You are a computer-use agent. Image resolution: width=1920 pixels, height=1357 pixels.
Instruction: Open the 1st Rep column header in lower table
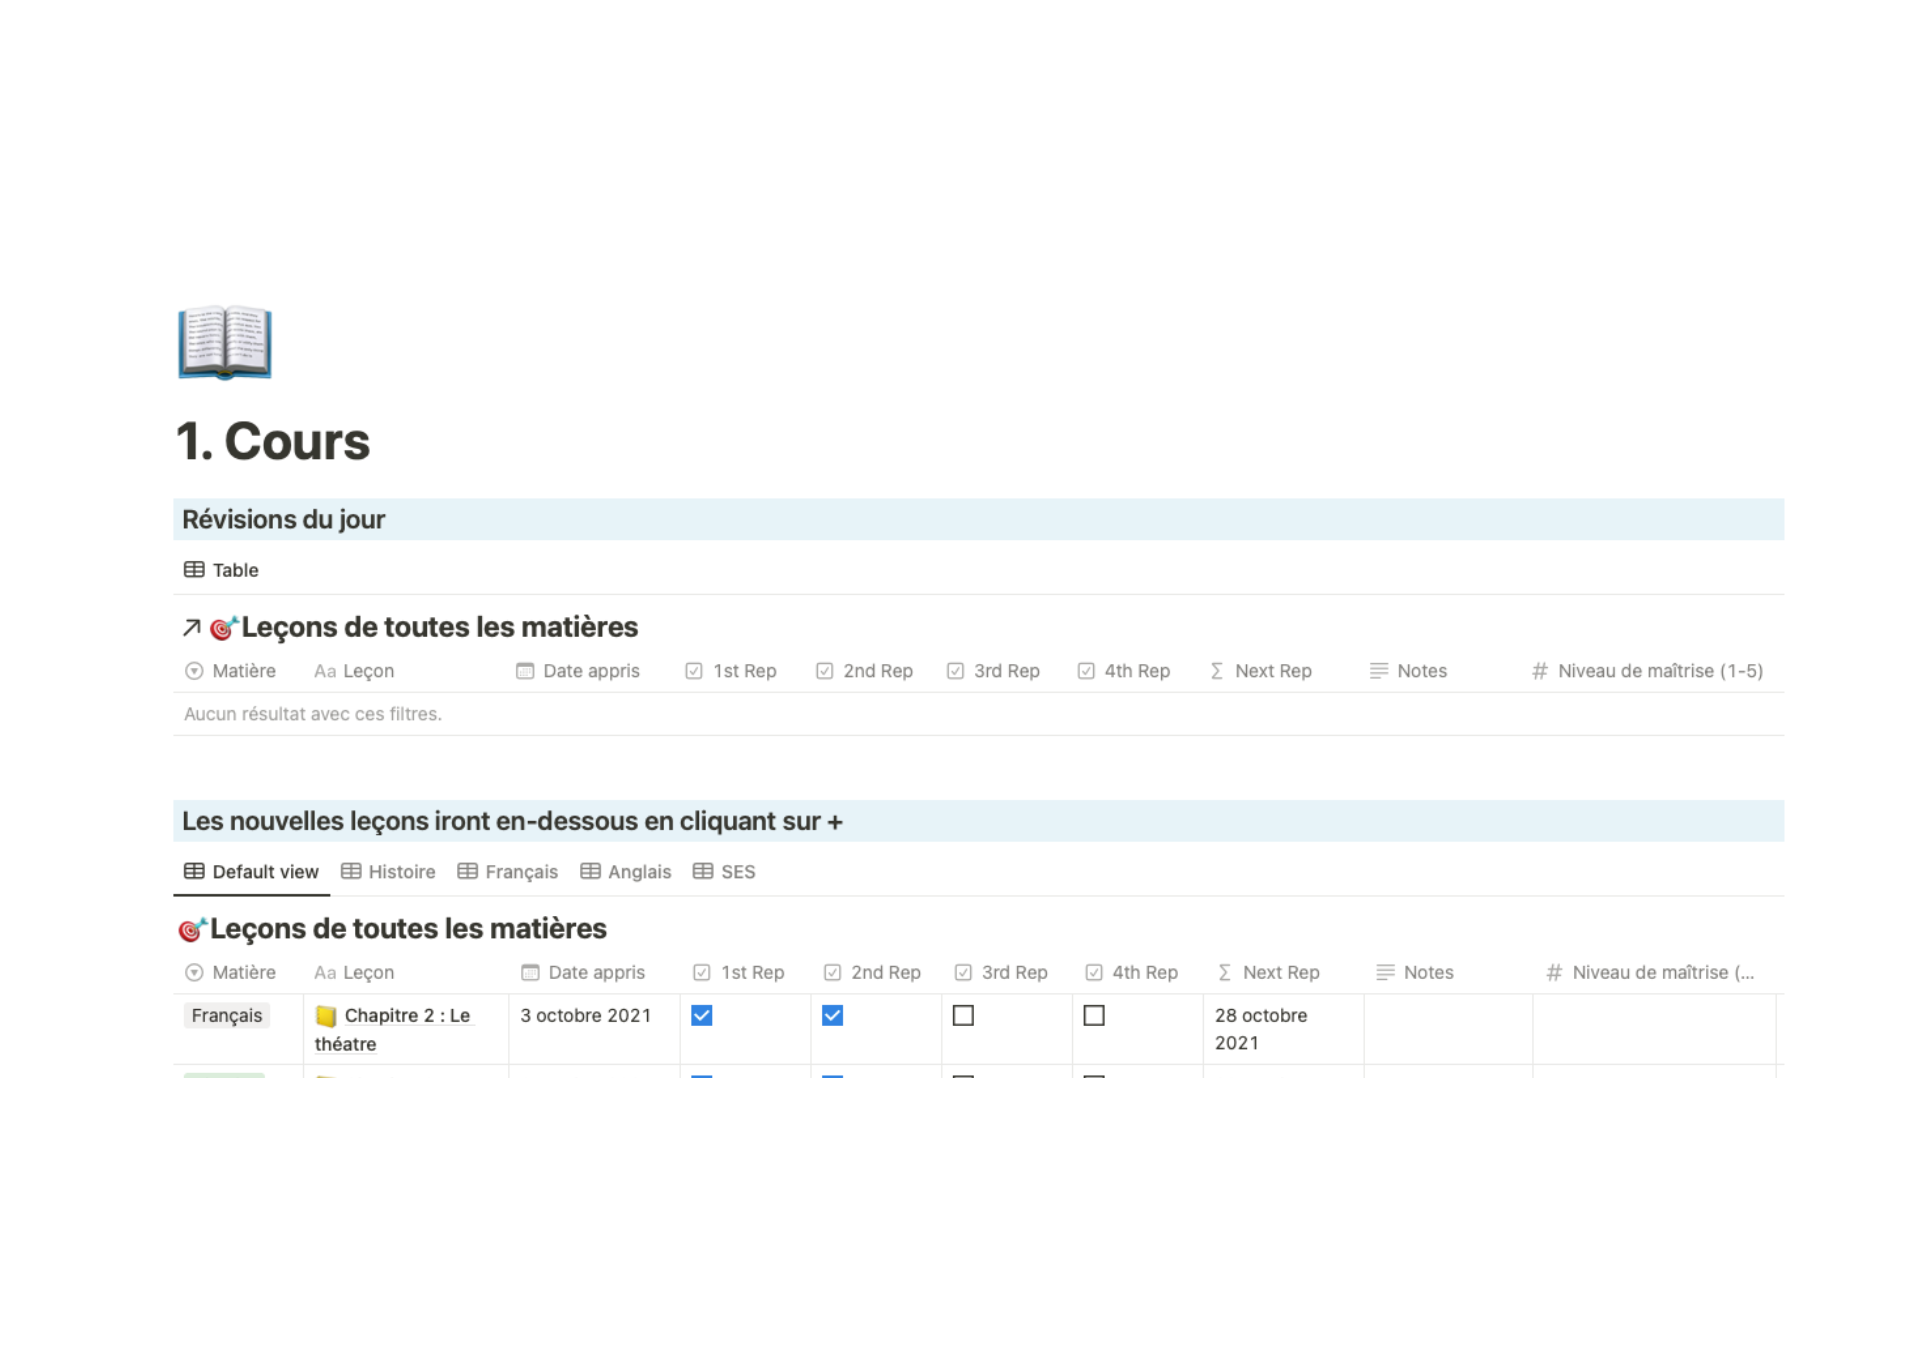click(739, 973)
